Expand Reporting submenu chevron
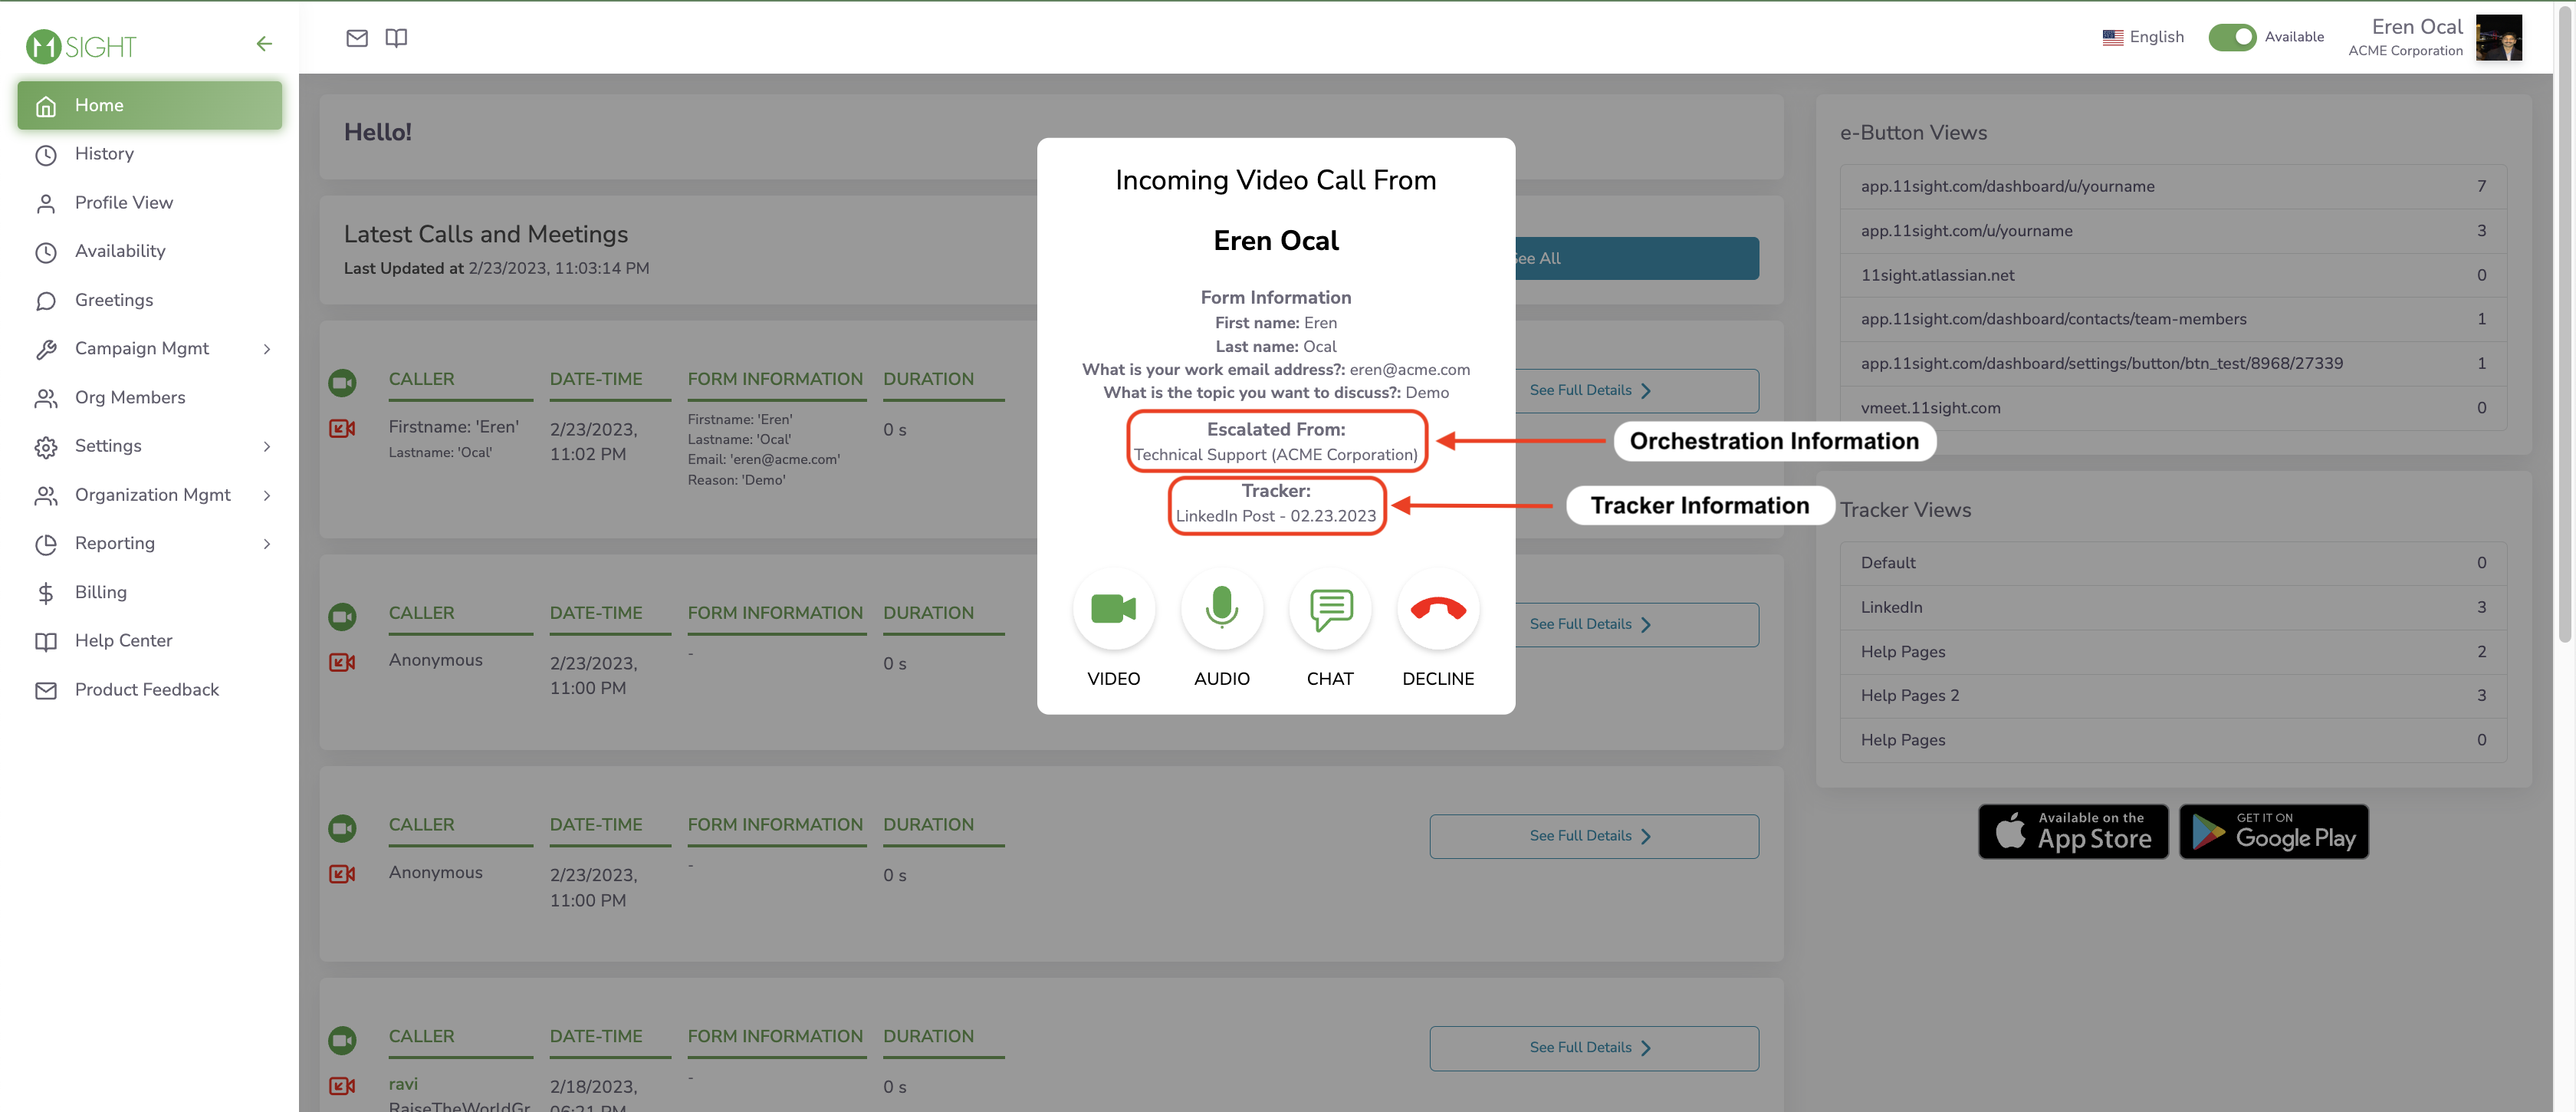Viewport: 2576px width, 1112px height. click(x=267, y=544)
